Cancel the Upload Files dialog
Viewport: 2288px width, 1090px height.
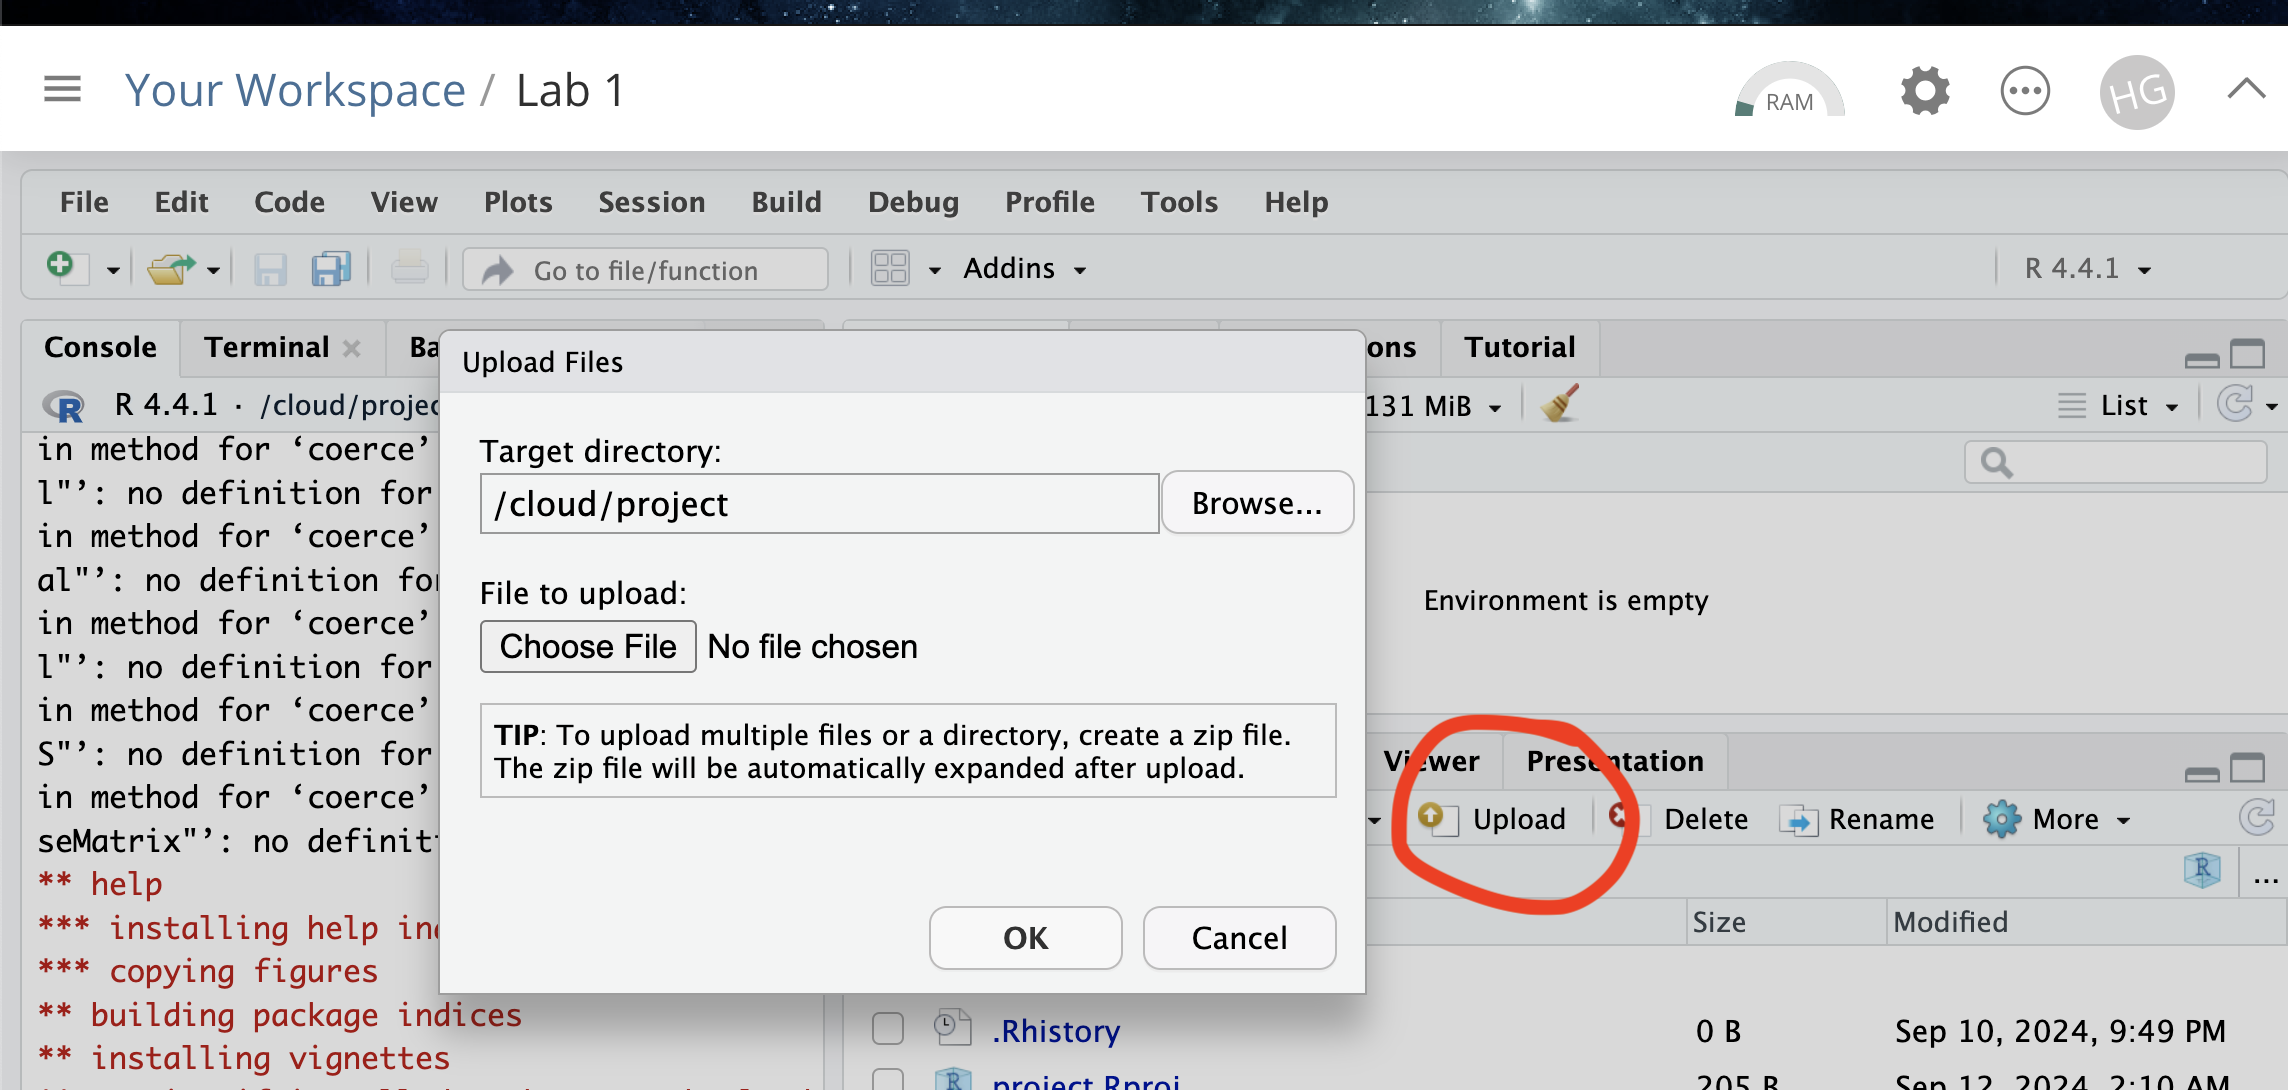[1239, 938]
